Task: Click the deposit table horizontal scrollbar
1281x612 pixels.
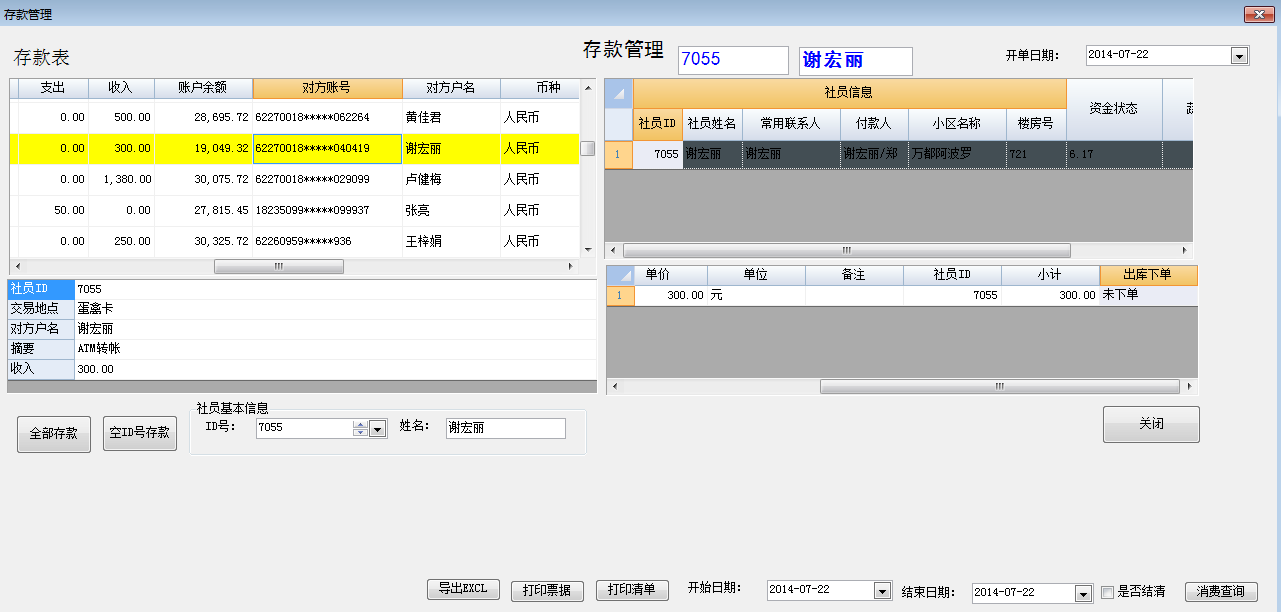Action: point(279,267)
